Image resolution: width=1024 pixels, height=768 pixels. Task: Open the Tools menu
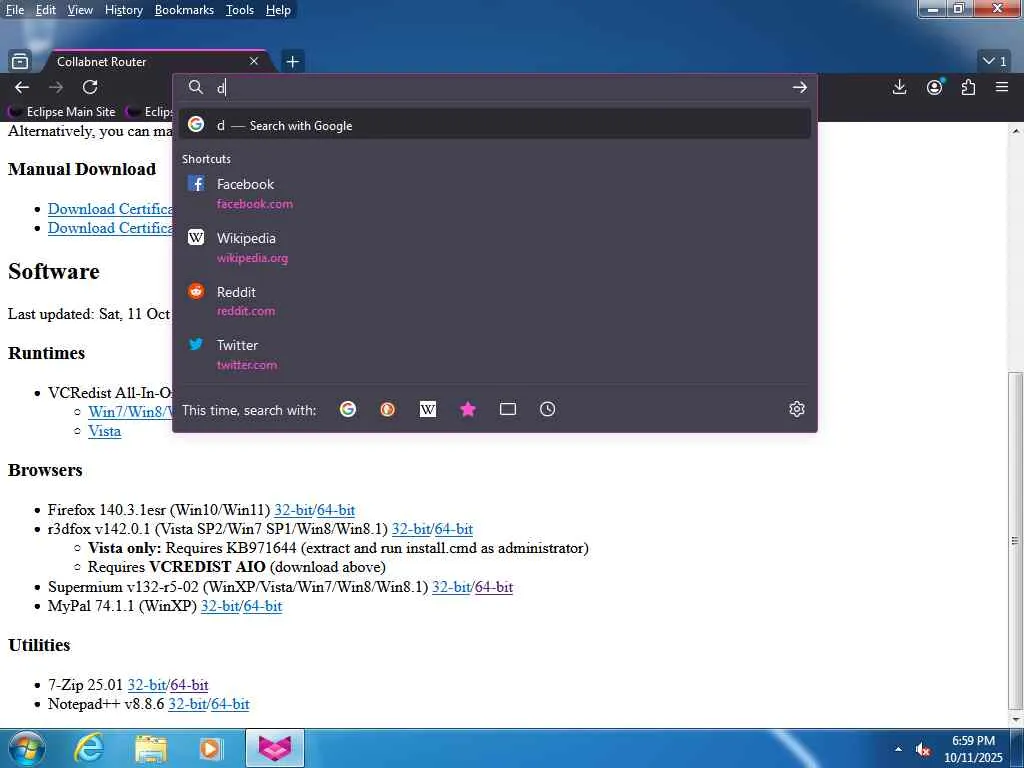point(240,10)
